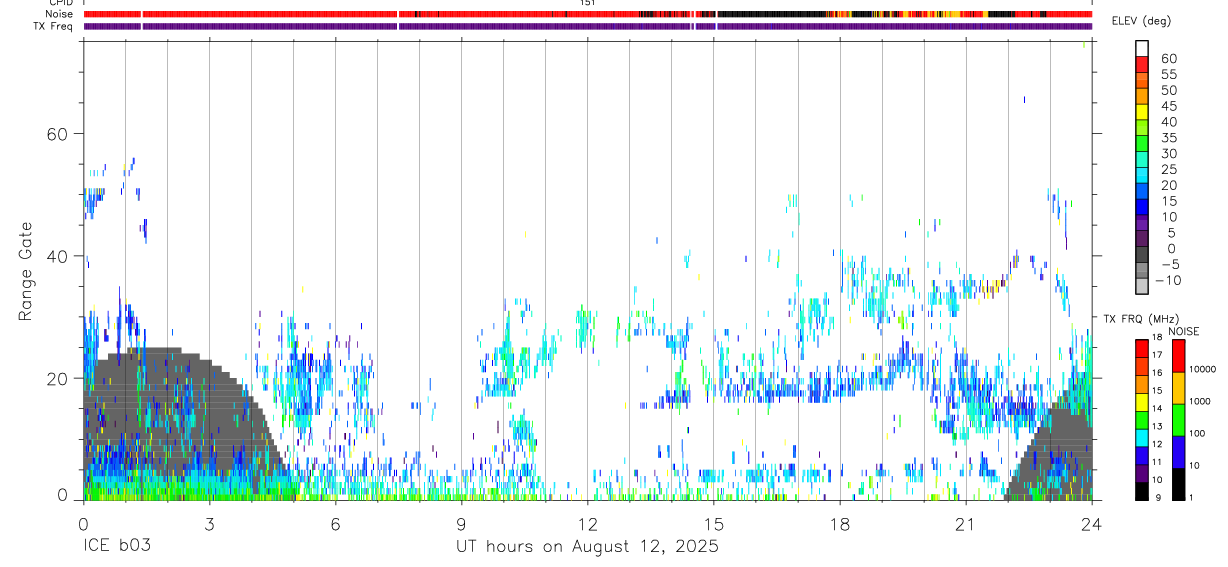Select the yellow 14-15 MHz TX FRQ segment
This screenshot has height=567, width=1228.
click(x=1142, y=402)
